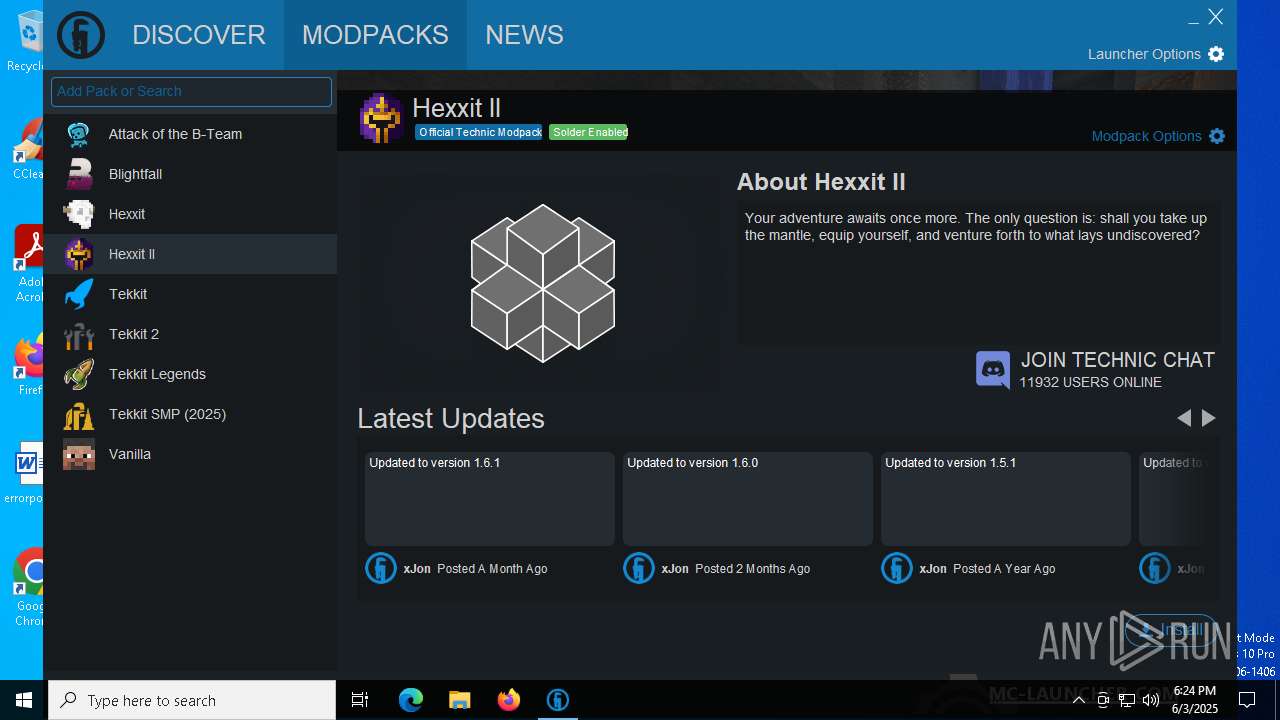Viewport: 1280px width, 720px height.
Task: Open Firefox from taskbar
Action: 509,700
